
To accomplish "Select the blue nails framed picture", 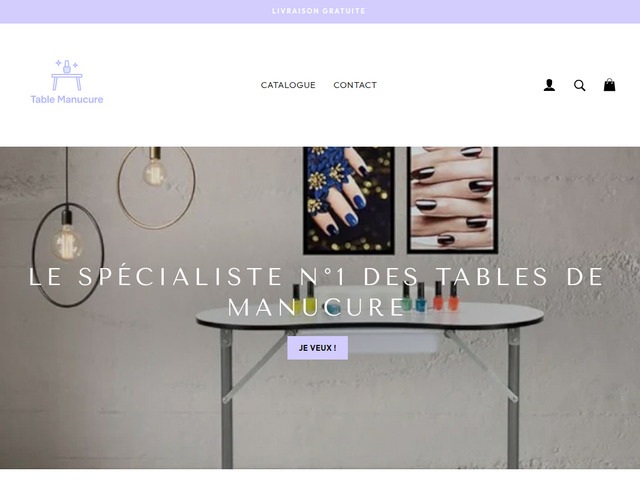I will point(349,200).
